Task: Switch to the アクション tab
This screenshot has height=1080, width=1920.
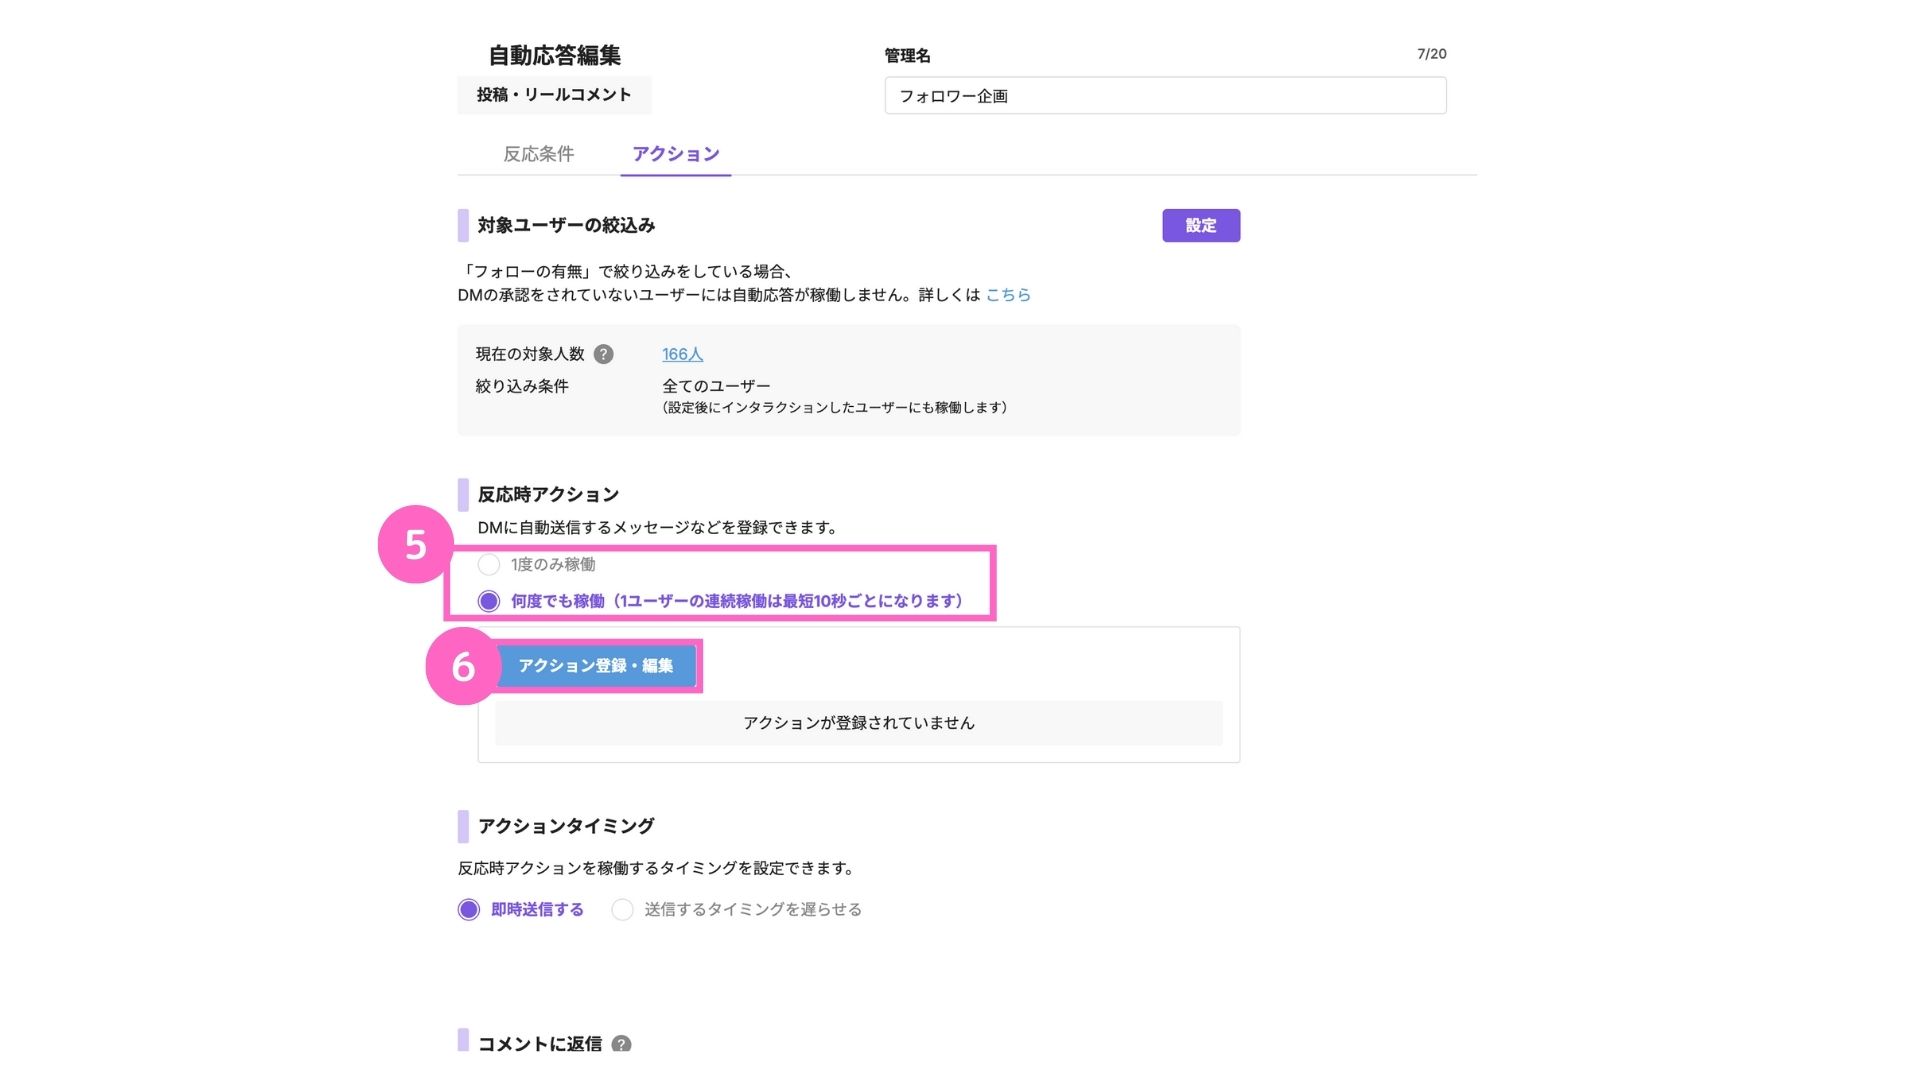Action: pyautogui.click(x=676, y=154)
